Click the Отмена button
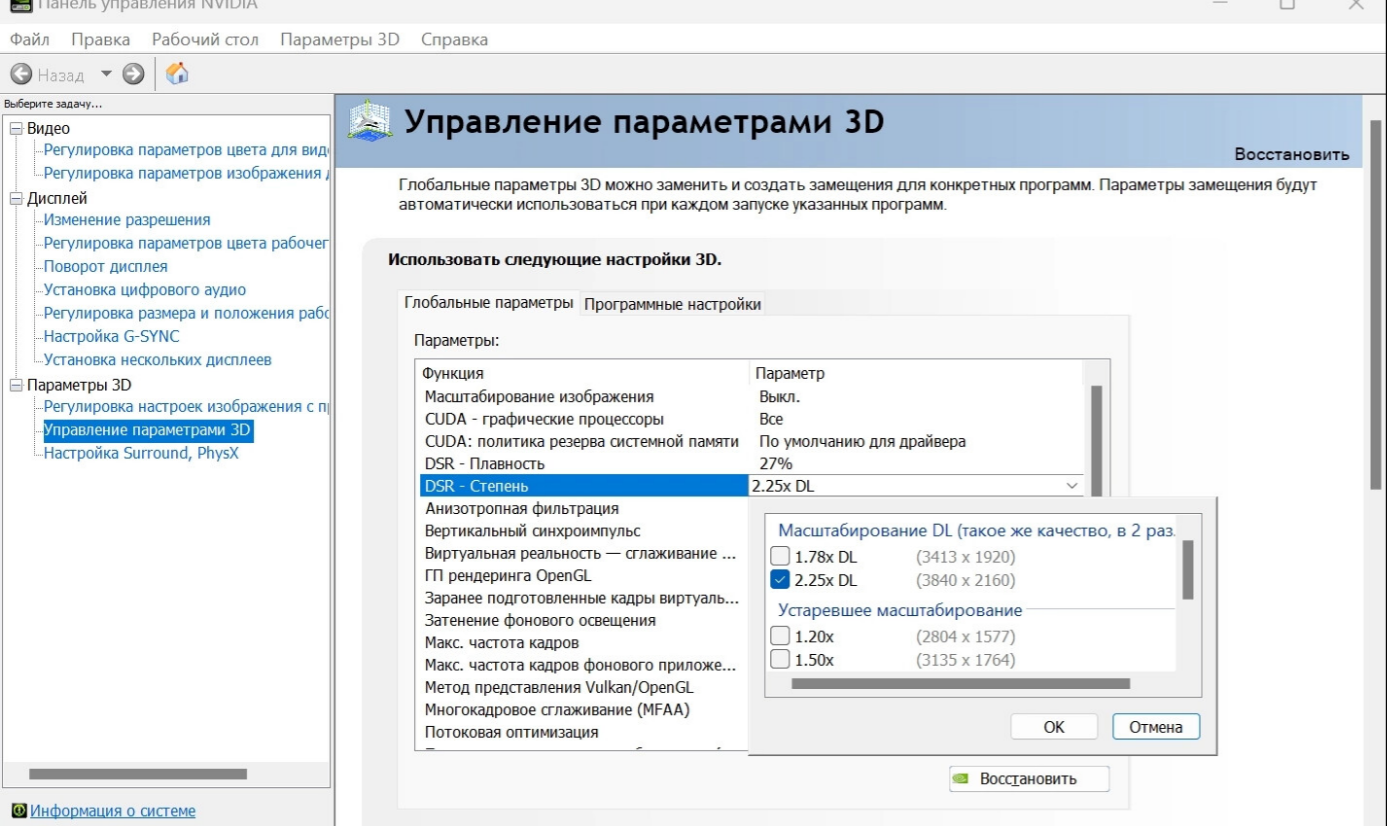 pyautogui.click(x=1156, y=727)
